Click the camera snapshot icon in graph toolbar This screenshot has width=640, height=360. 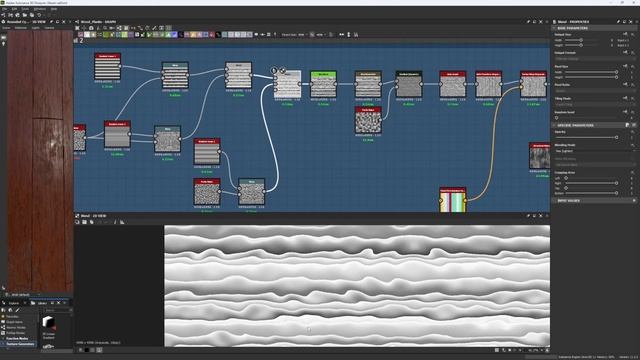(91, 28)
